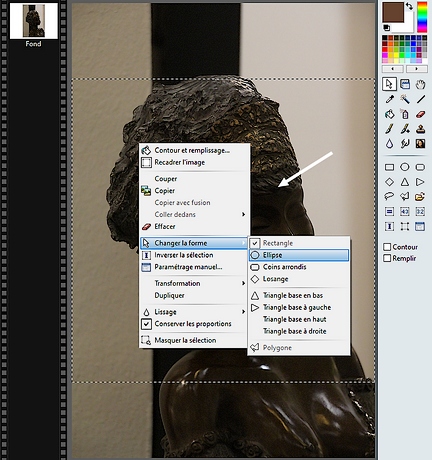Screen dimensions: 432x460
Task: Open the Coller dedans submenu arrow
Action: 243,214
